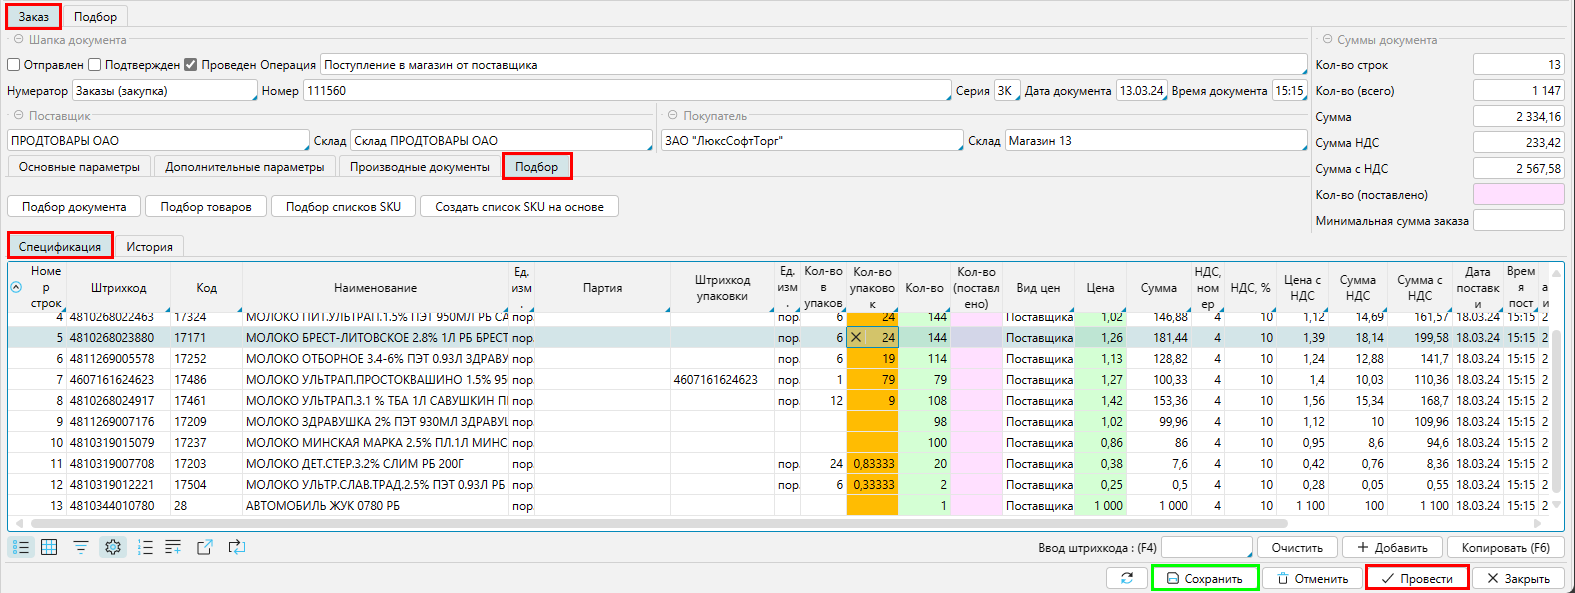Image resolution: width=1575 pixels, height=593 pixels.
Task: Collapse the Поставщик group
Action: click(19, 116)
